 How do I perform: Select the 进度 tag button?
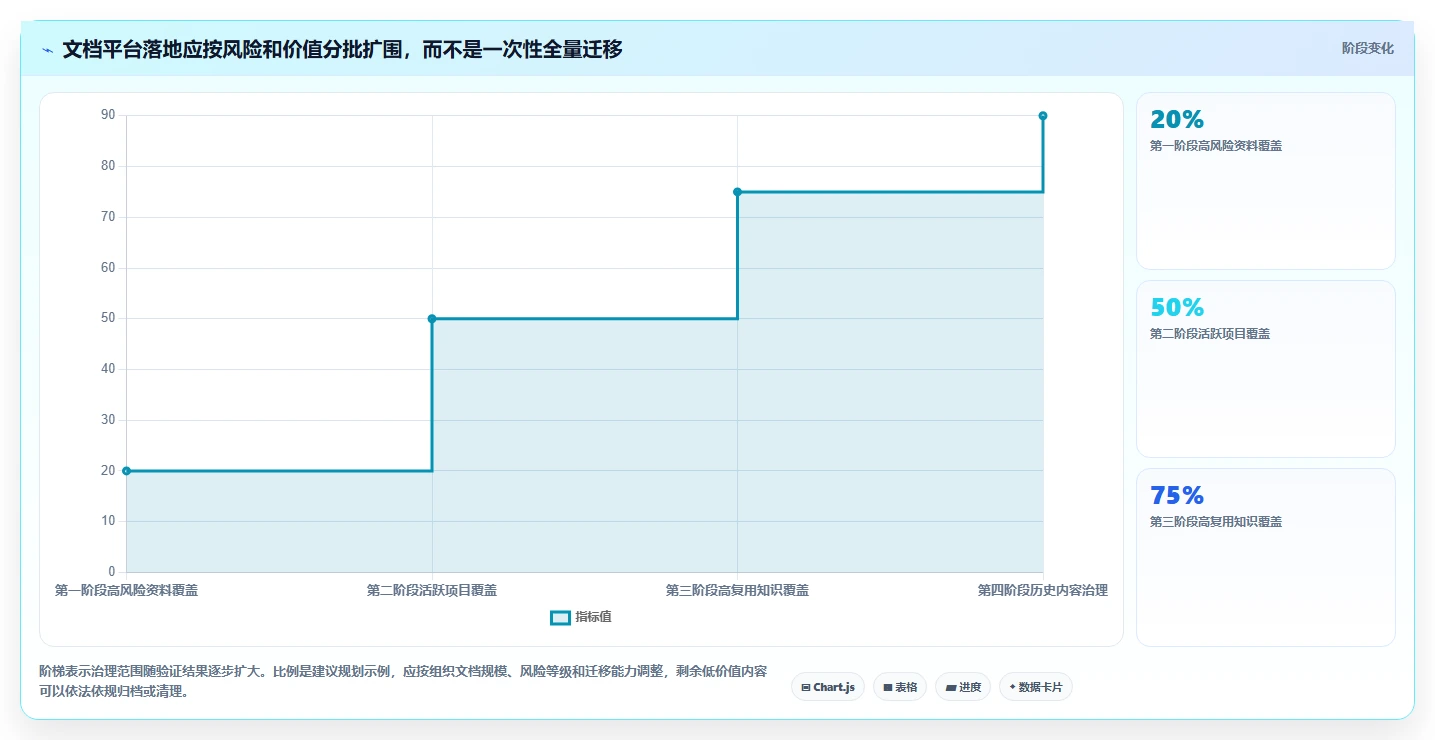point(963,687)
